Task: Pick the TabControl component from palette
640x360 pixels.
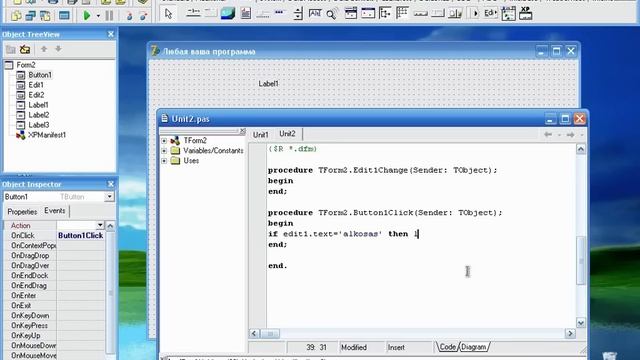Action: 193,13
